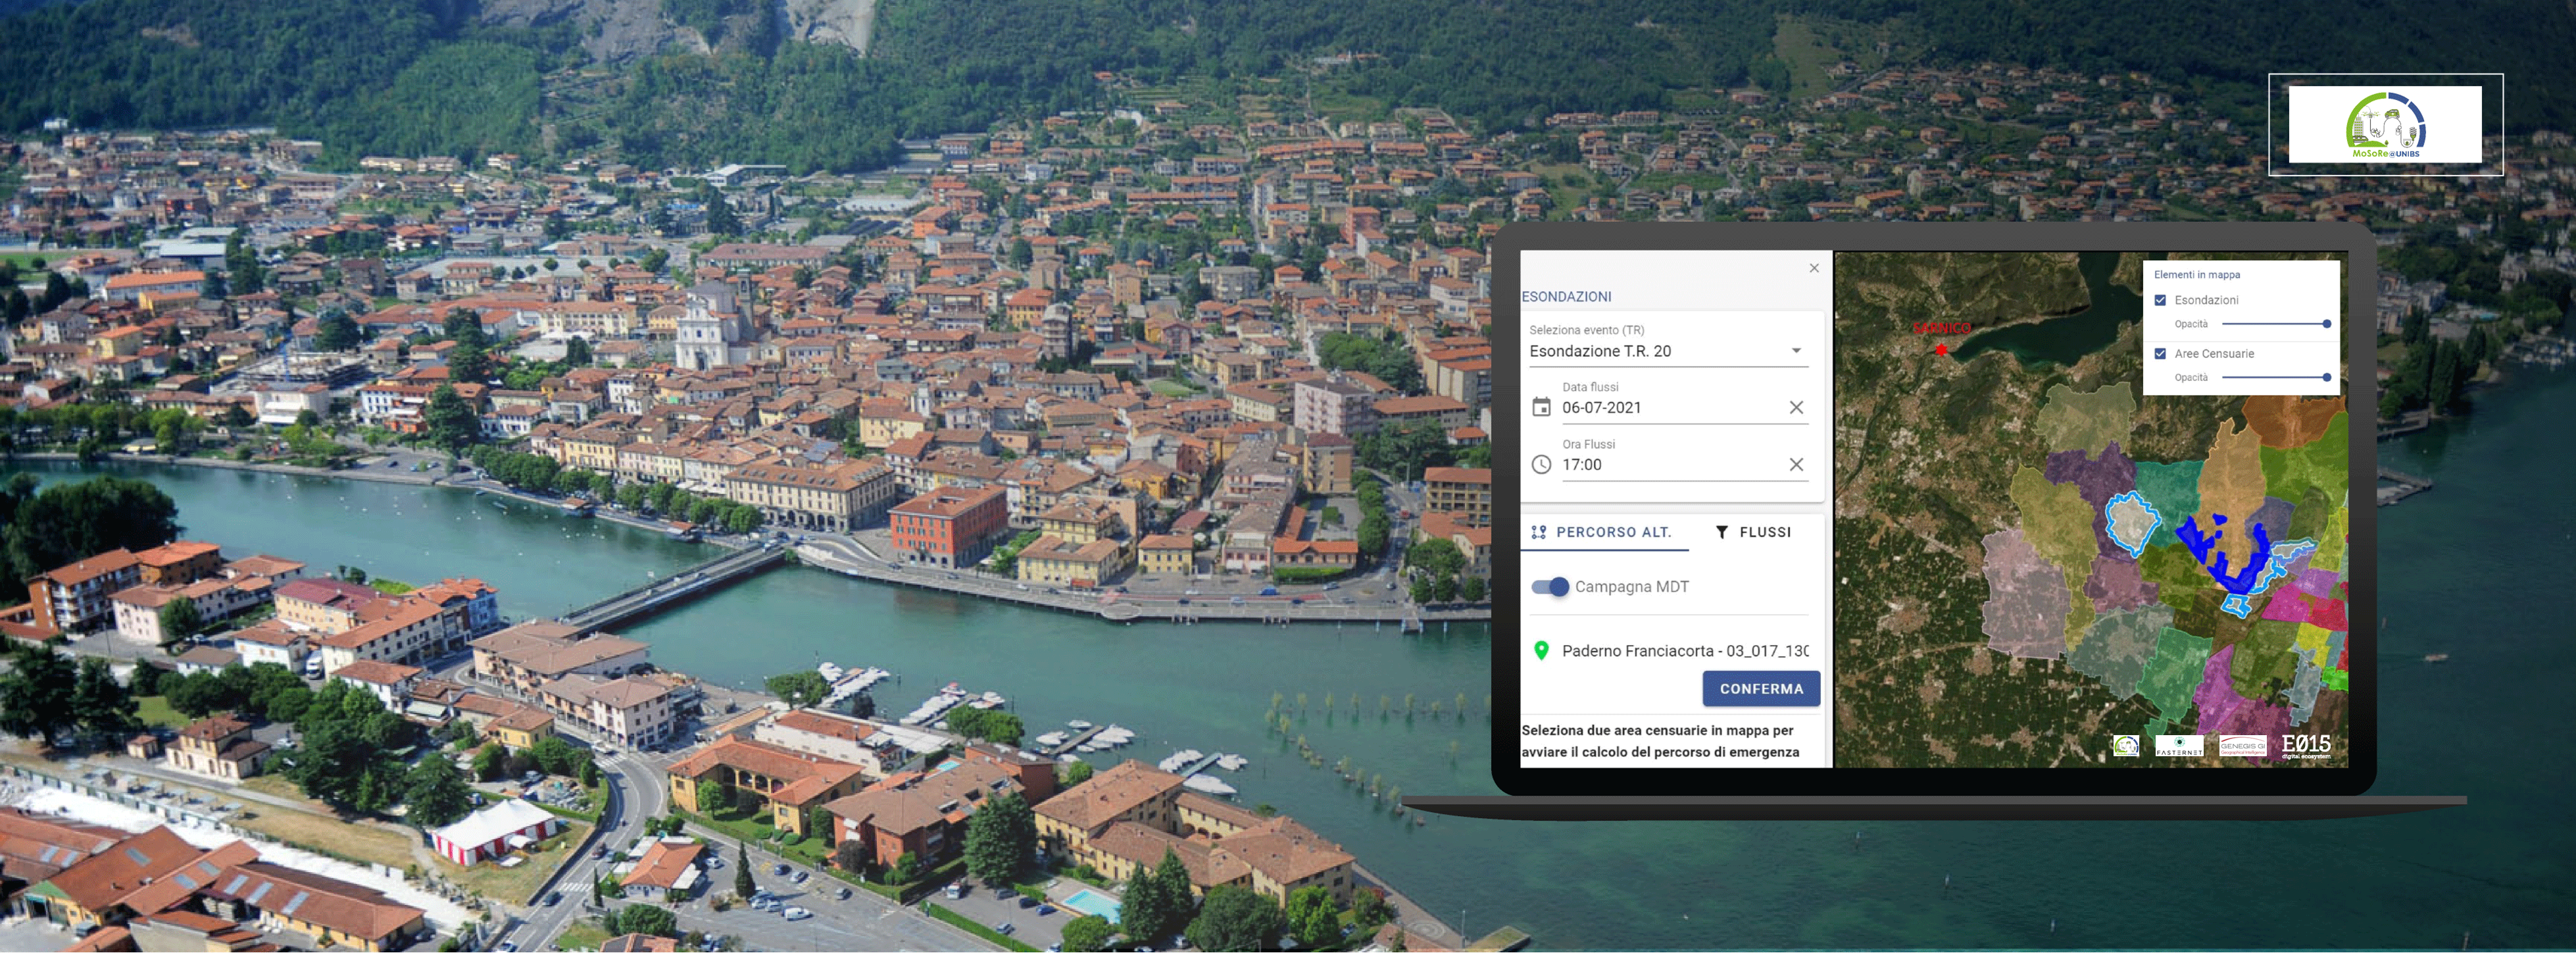The width and height of the screenshot is (2576, 953).
Task: Click the calendar icon beside Data flussi
Action: (1541, 407)
